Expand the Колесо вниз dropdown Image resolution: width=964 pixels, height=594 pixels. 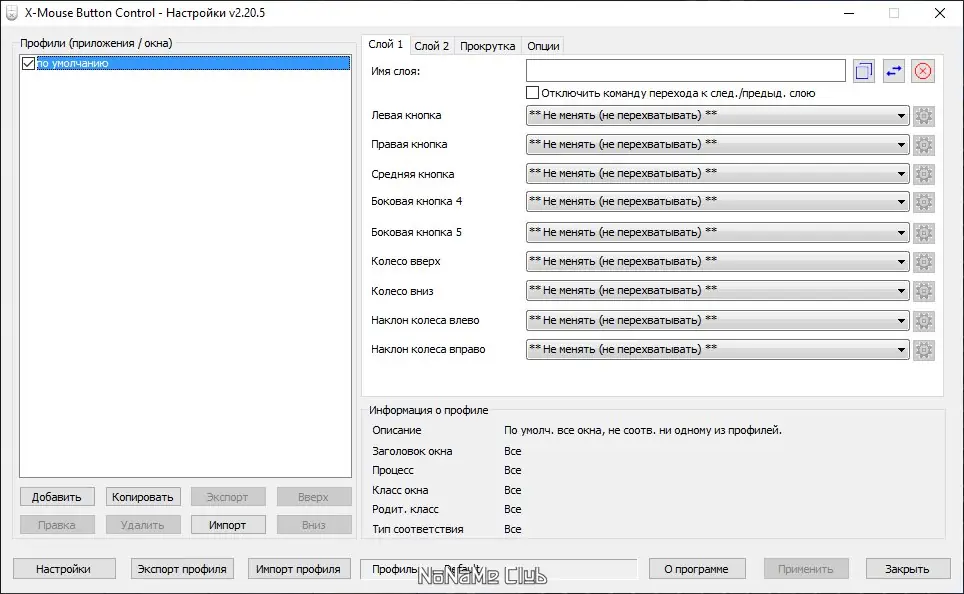tap(717, 291)
